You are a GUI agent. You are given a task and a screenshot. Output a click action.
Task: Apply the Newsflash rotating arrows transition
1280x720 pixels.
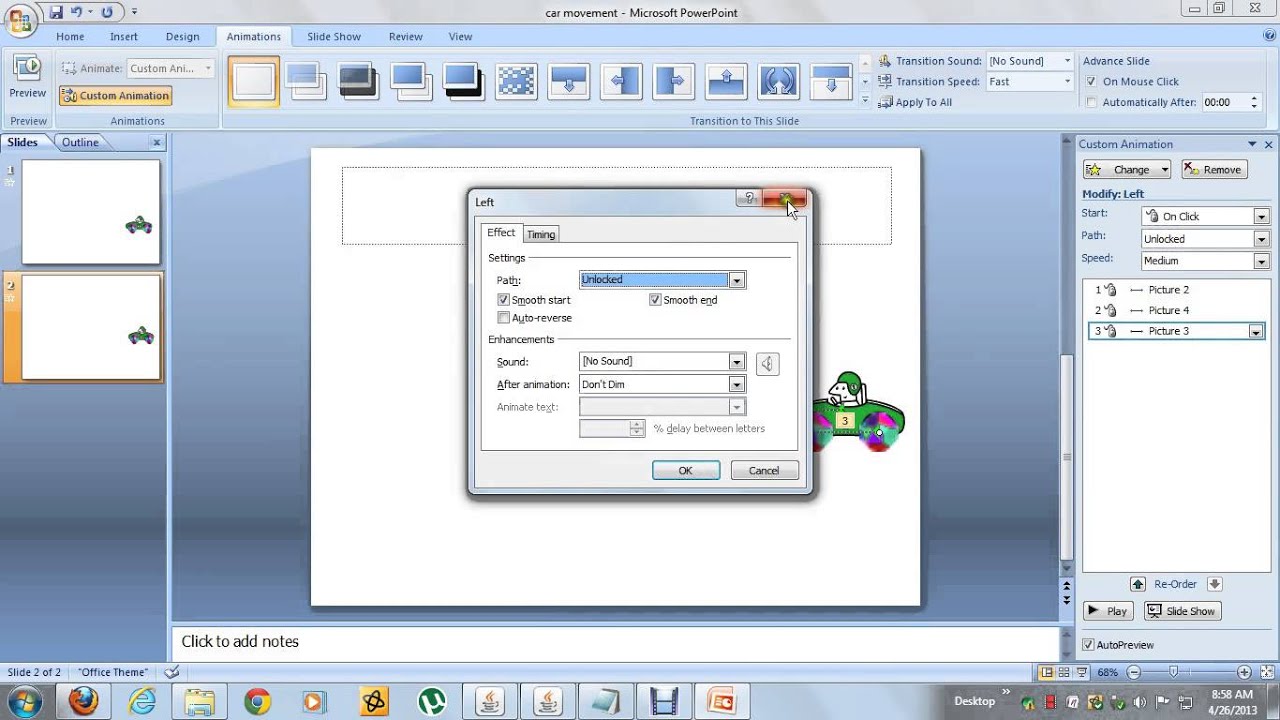click(x=778, y=81)
